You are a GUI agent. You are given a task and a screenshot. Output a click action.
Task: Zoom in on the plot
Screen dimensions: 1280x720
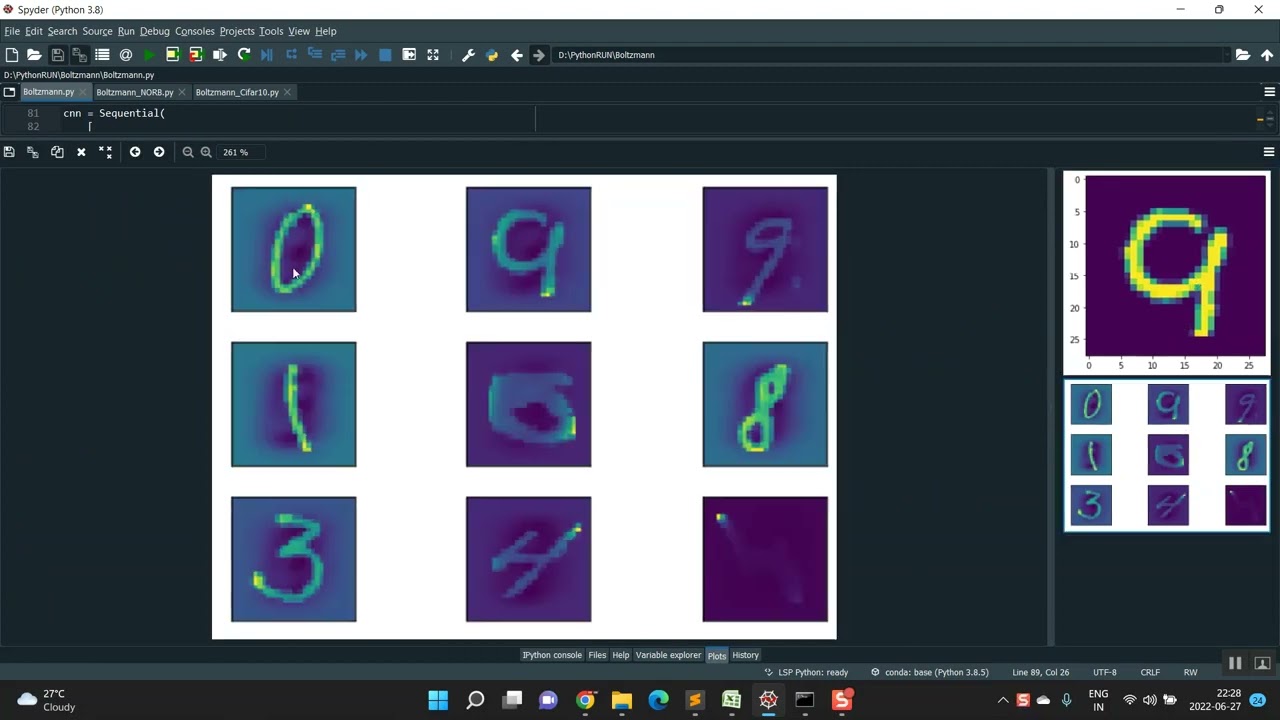coord(206,152)
